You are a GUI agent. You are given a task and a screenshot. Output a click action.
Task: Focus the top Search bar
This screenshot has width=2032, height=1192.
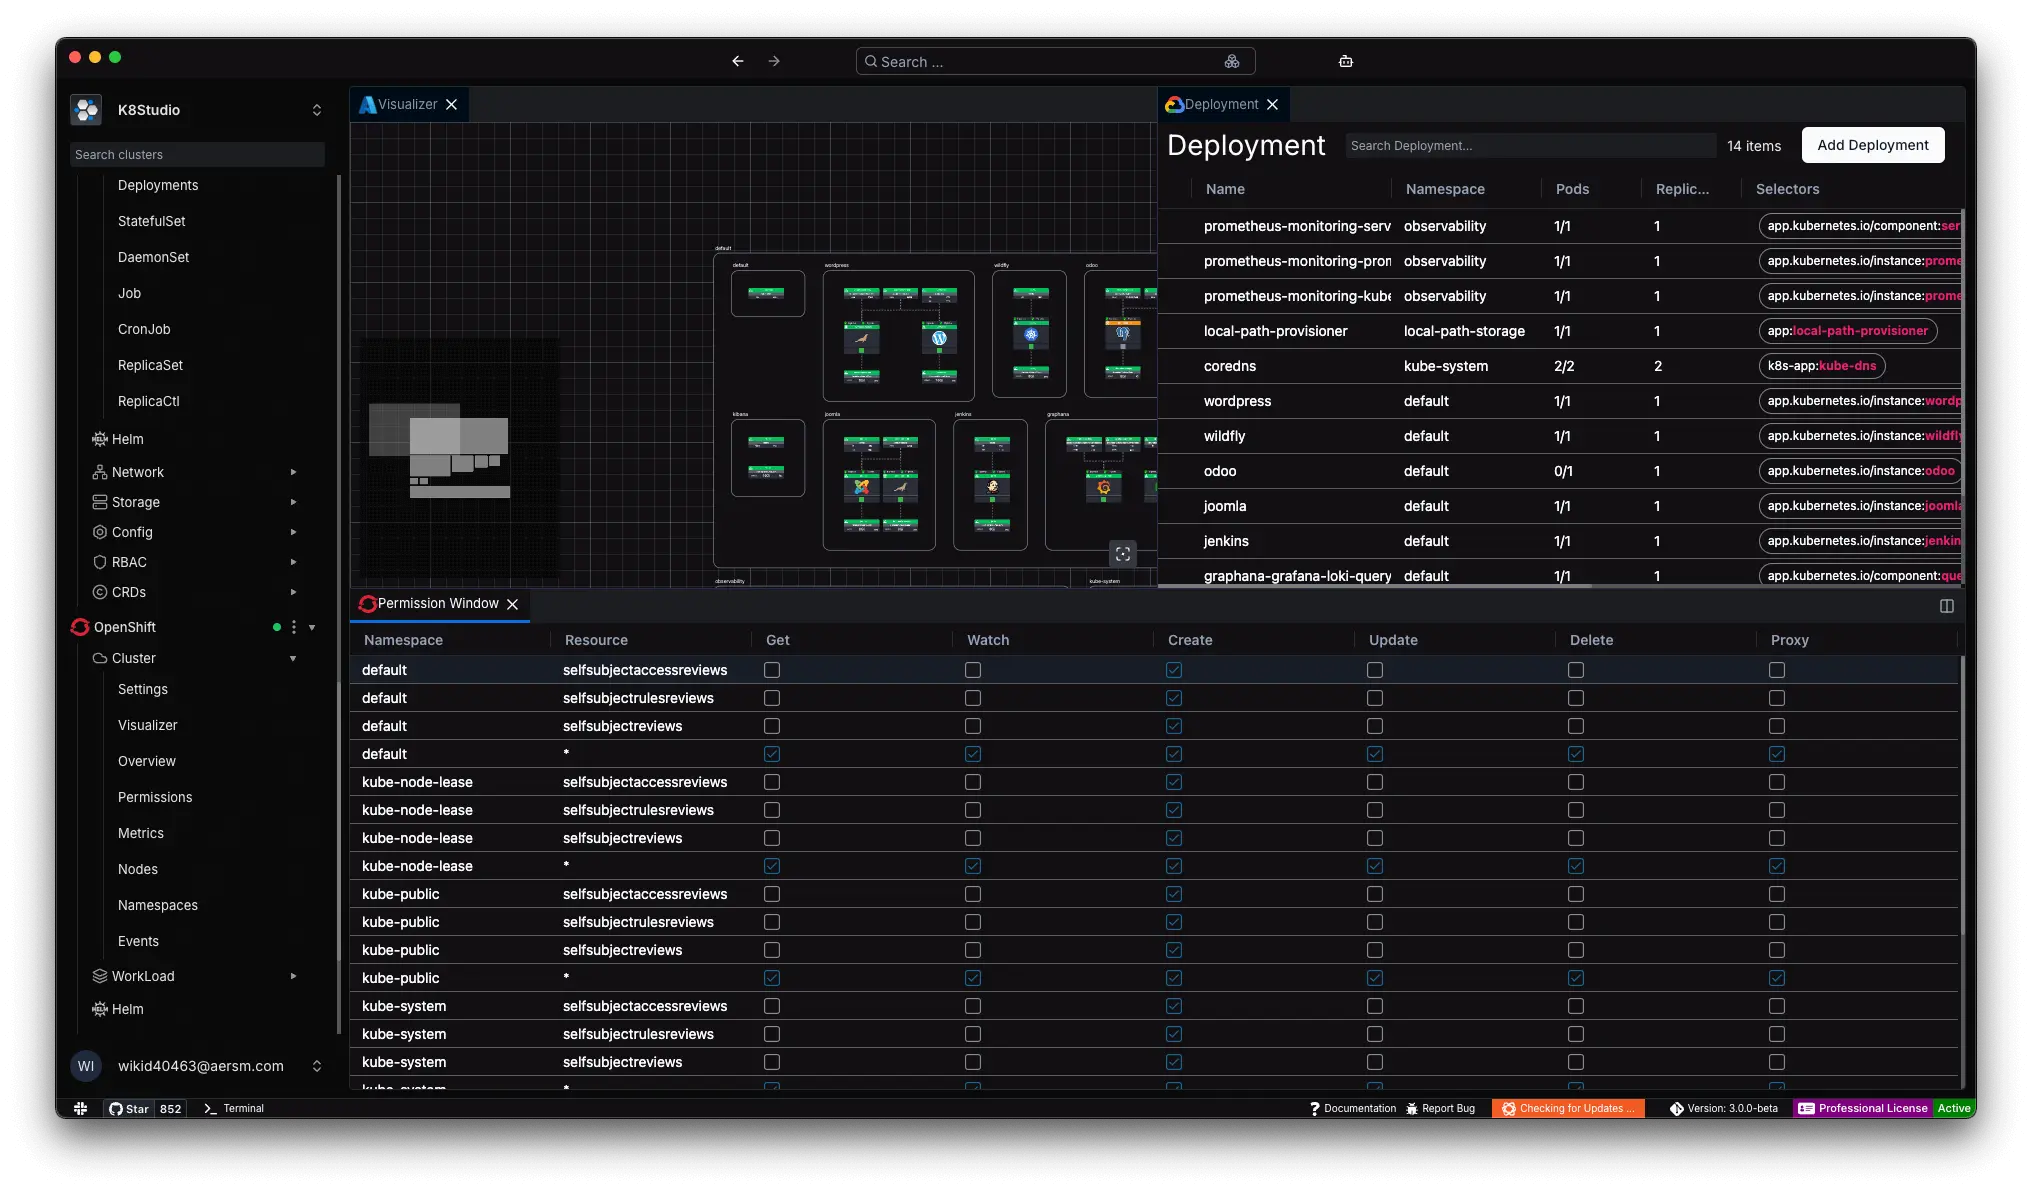point(1055,61)
